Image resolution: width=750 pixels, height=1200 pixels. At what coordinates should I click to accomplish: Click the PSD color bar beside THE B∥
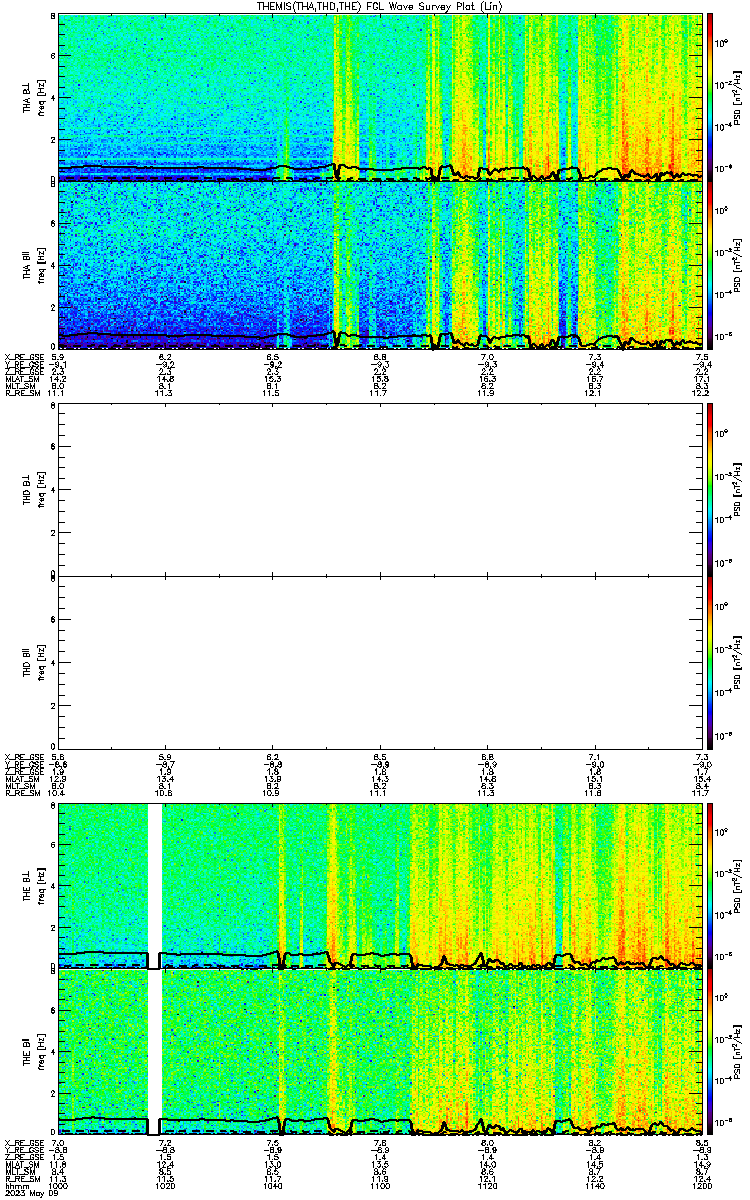coord(711,1054)
